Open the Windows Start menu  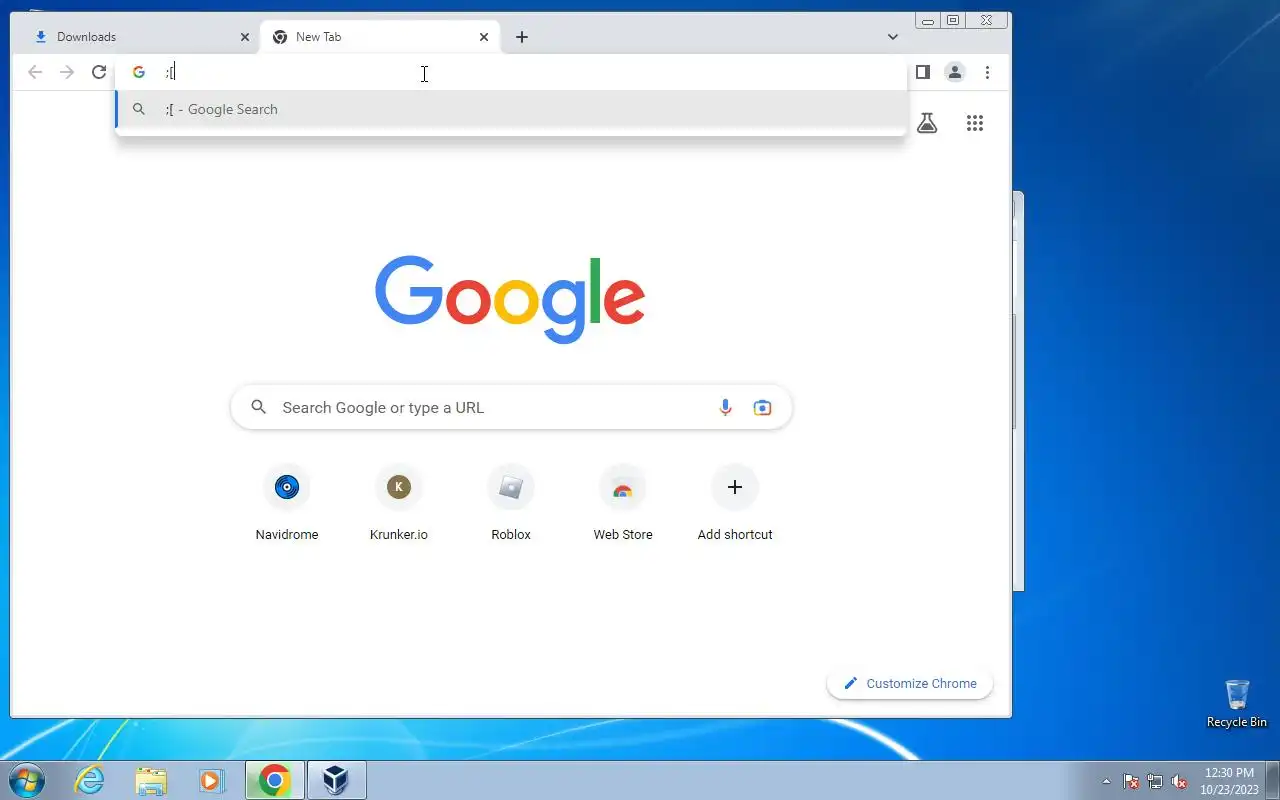coord(27,780)
